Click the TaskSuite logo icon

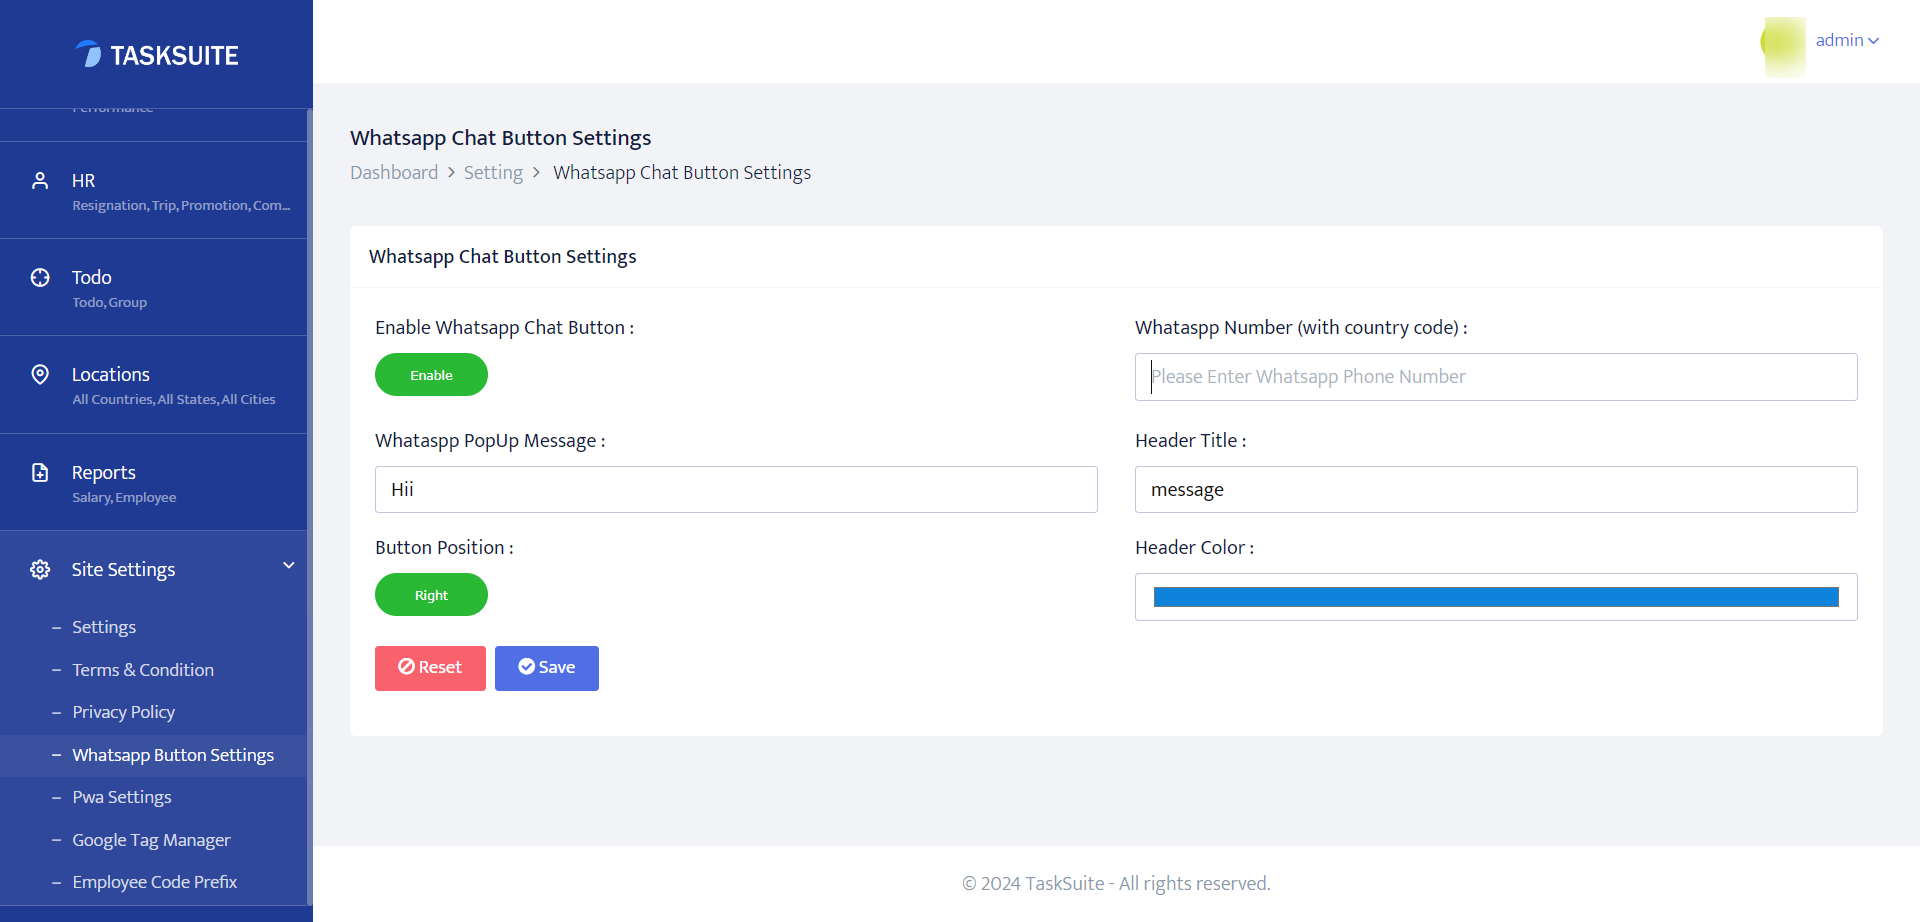(x=89, y=54)
